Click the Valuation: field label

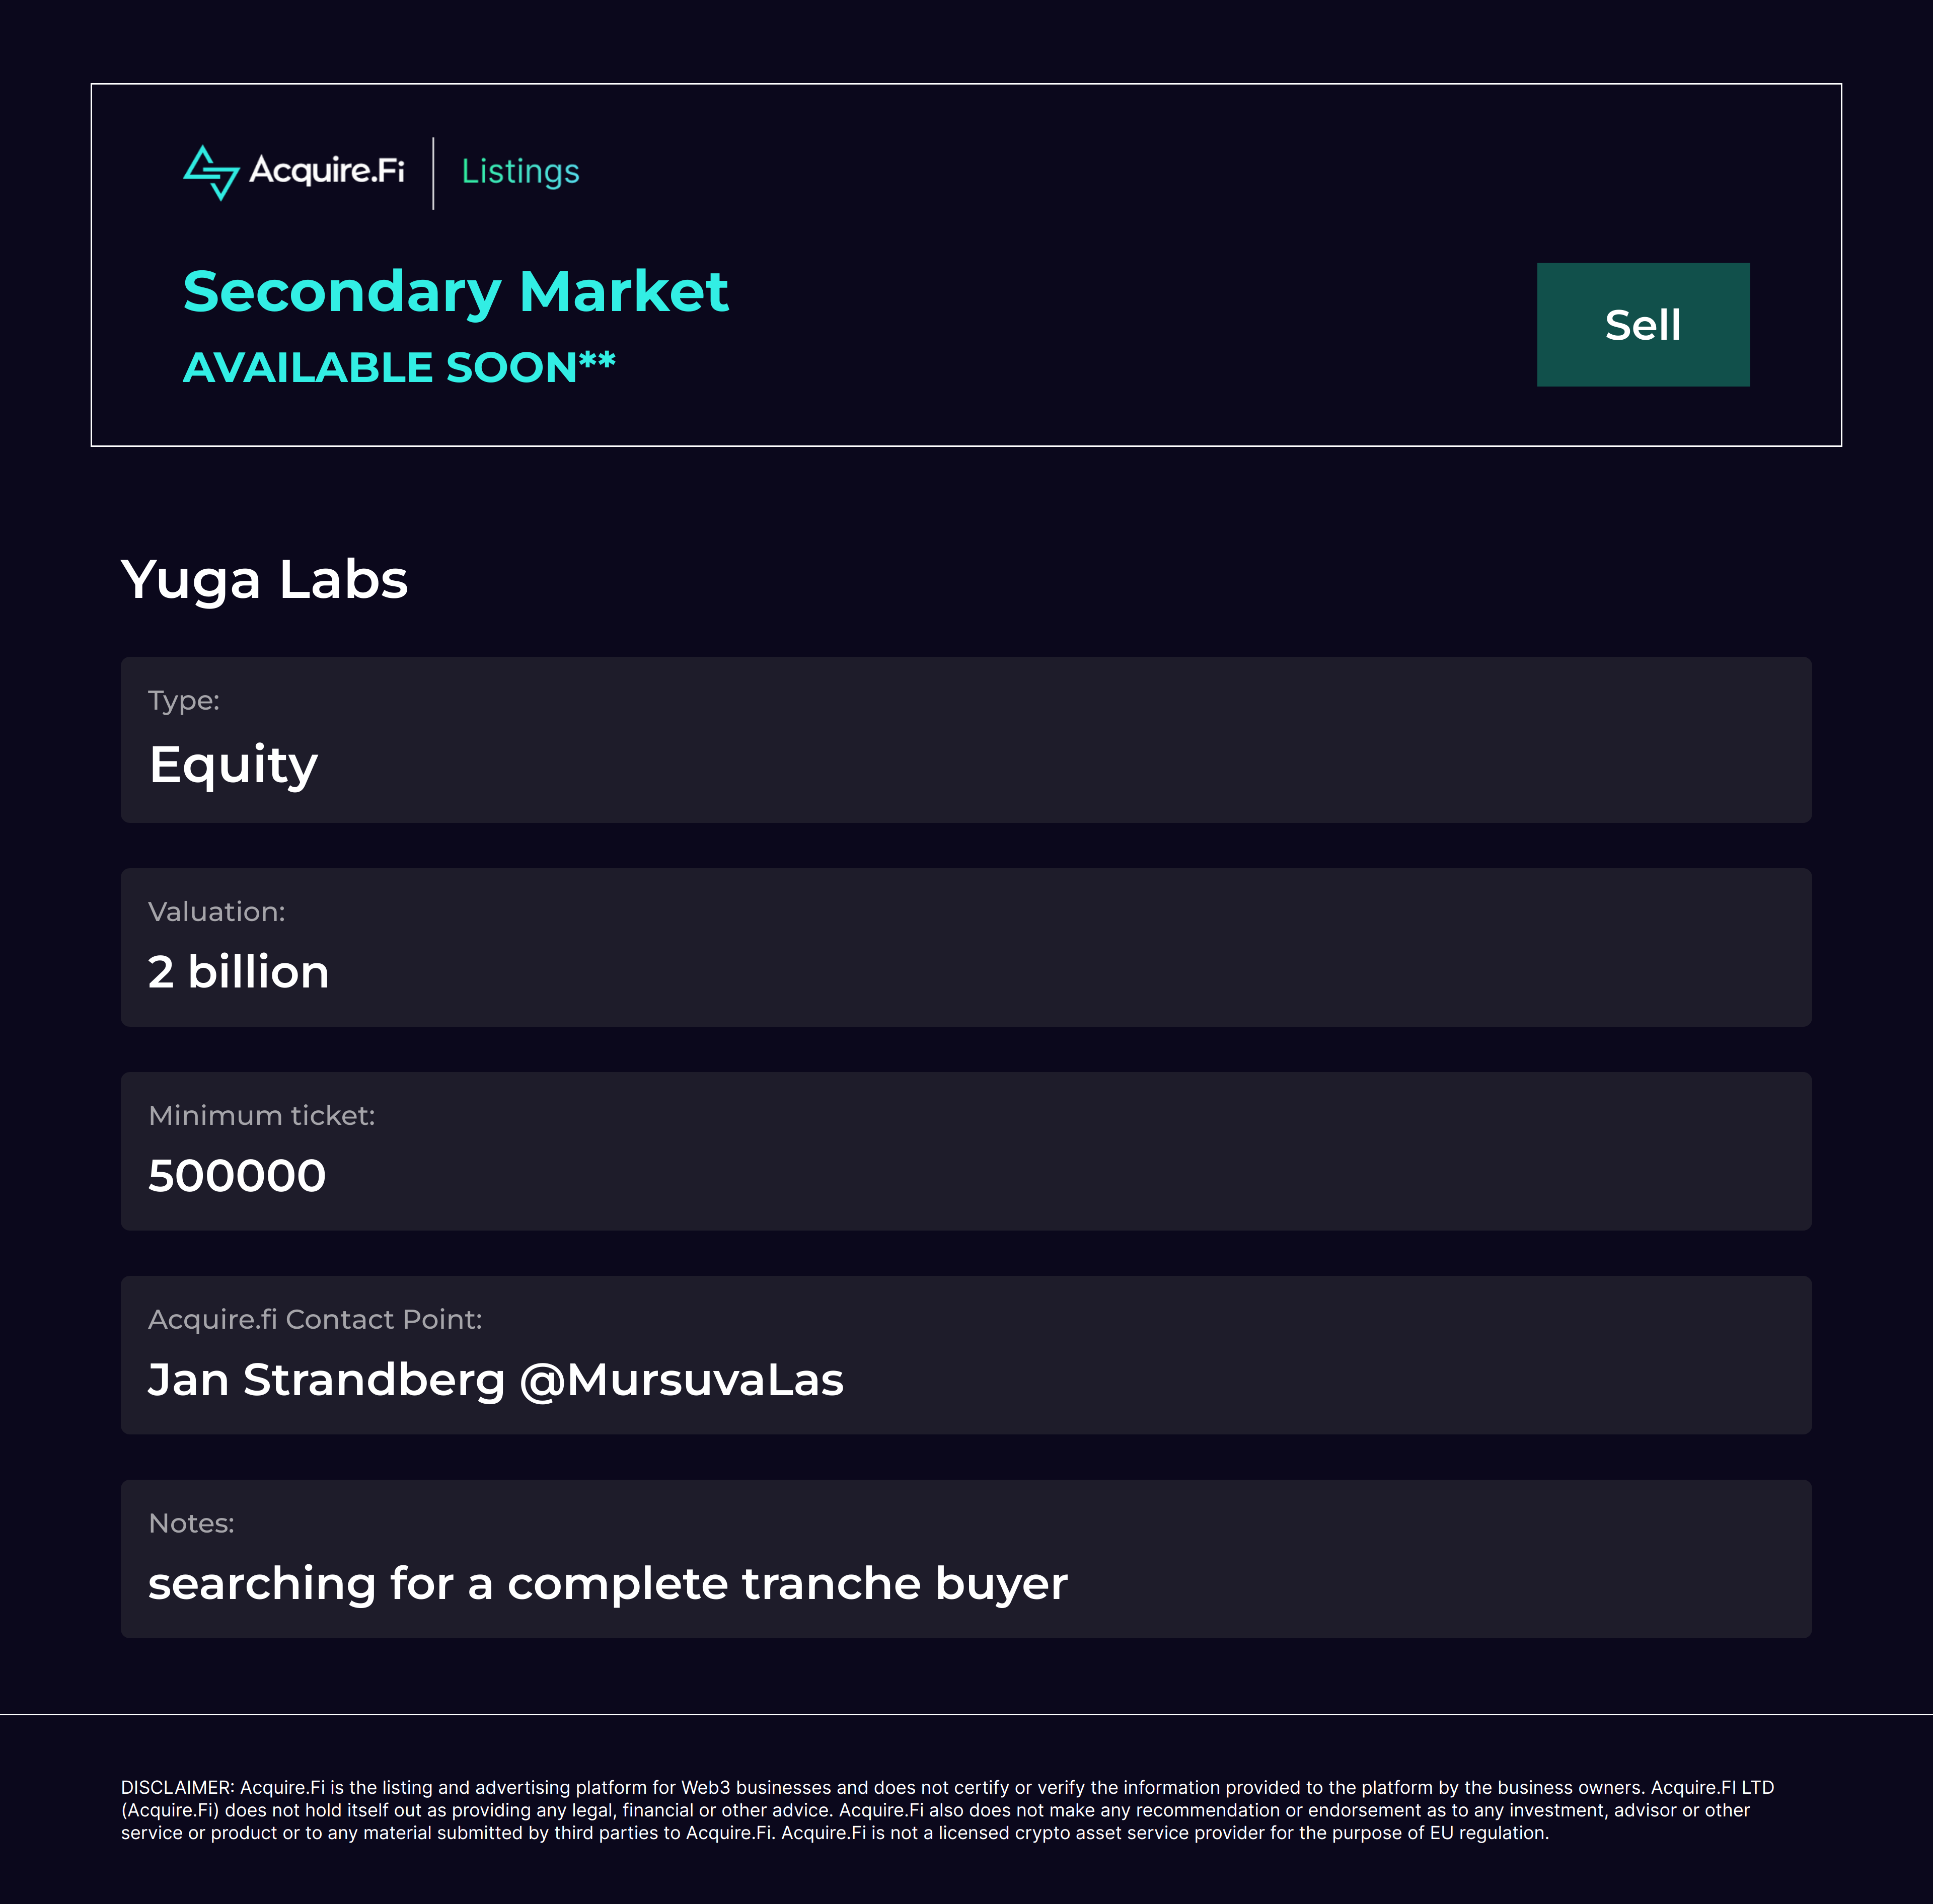click(x=217, y=912)
